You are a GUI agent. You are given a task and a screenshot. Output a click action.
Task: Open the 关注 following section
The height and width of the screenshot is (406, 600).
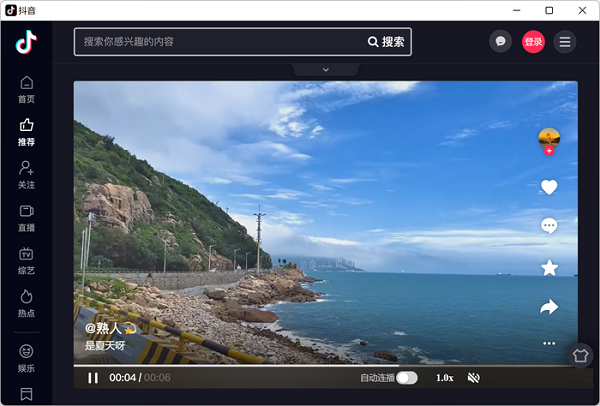pyautogui.click(x=26, y=175)
